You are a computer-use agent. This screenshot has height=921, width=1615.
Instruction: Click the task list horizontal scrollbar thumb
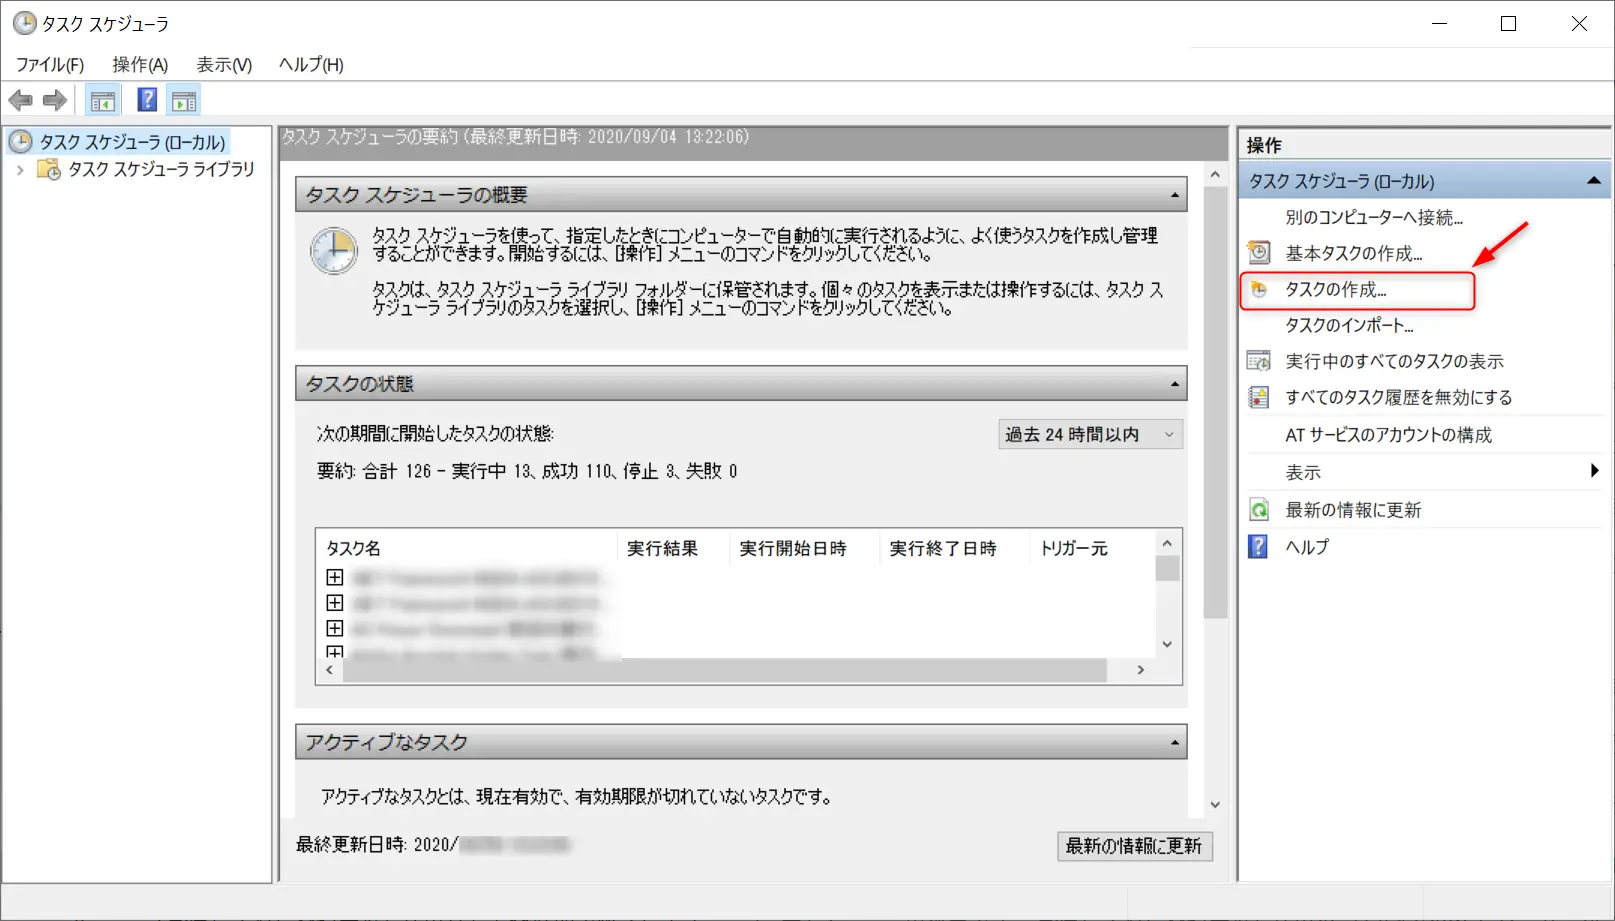[x=725, y=670]
